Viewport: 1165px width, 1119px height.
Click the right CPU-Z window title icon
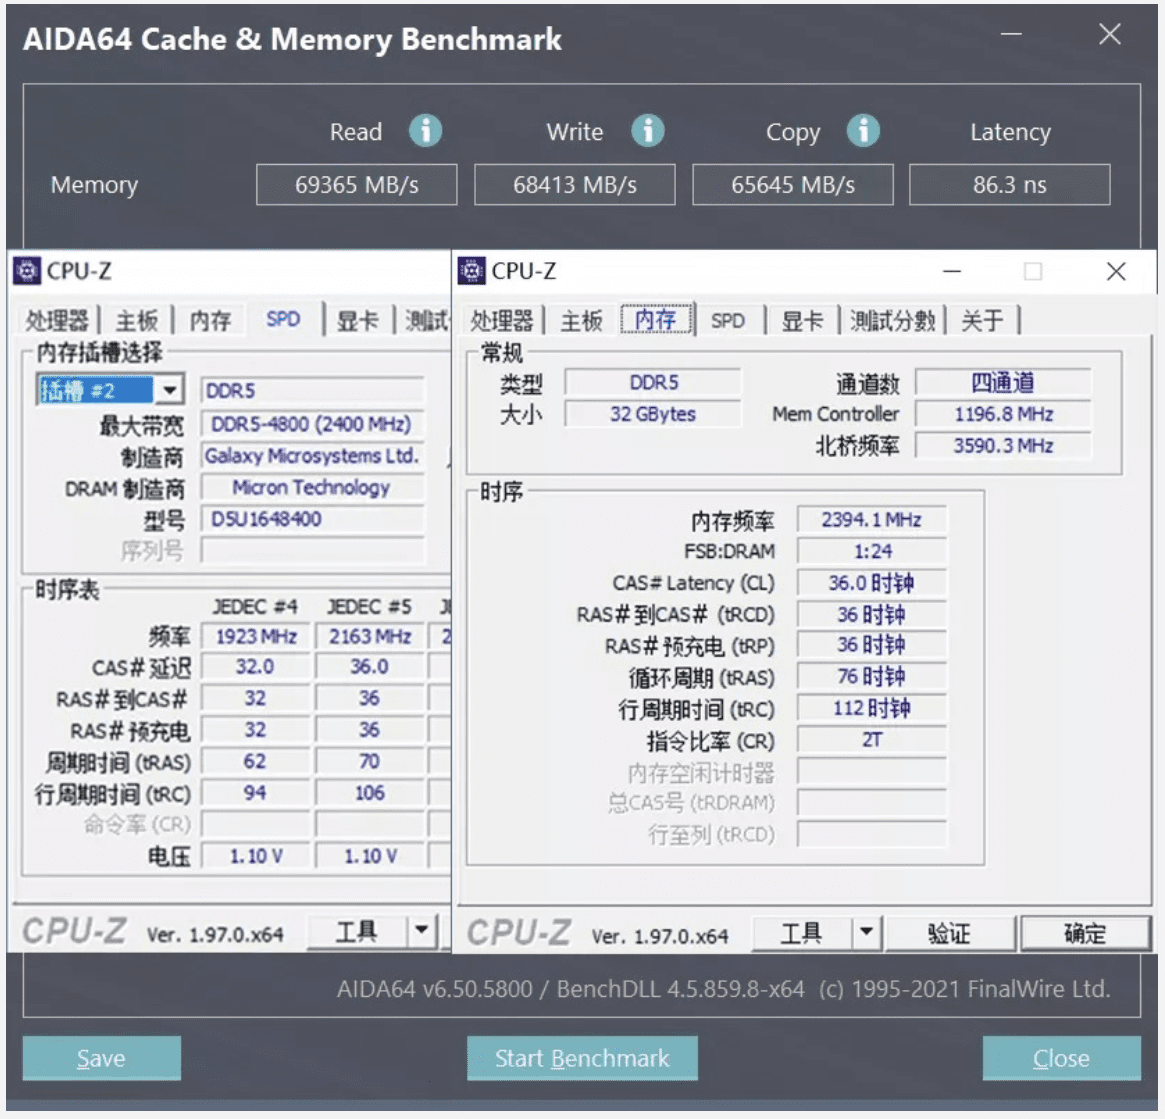471,271
